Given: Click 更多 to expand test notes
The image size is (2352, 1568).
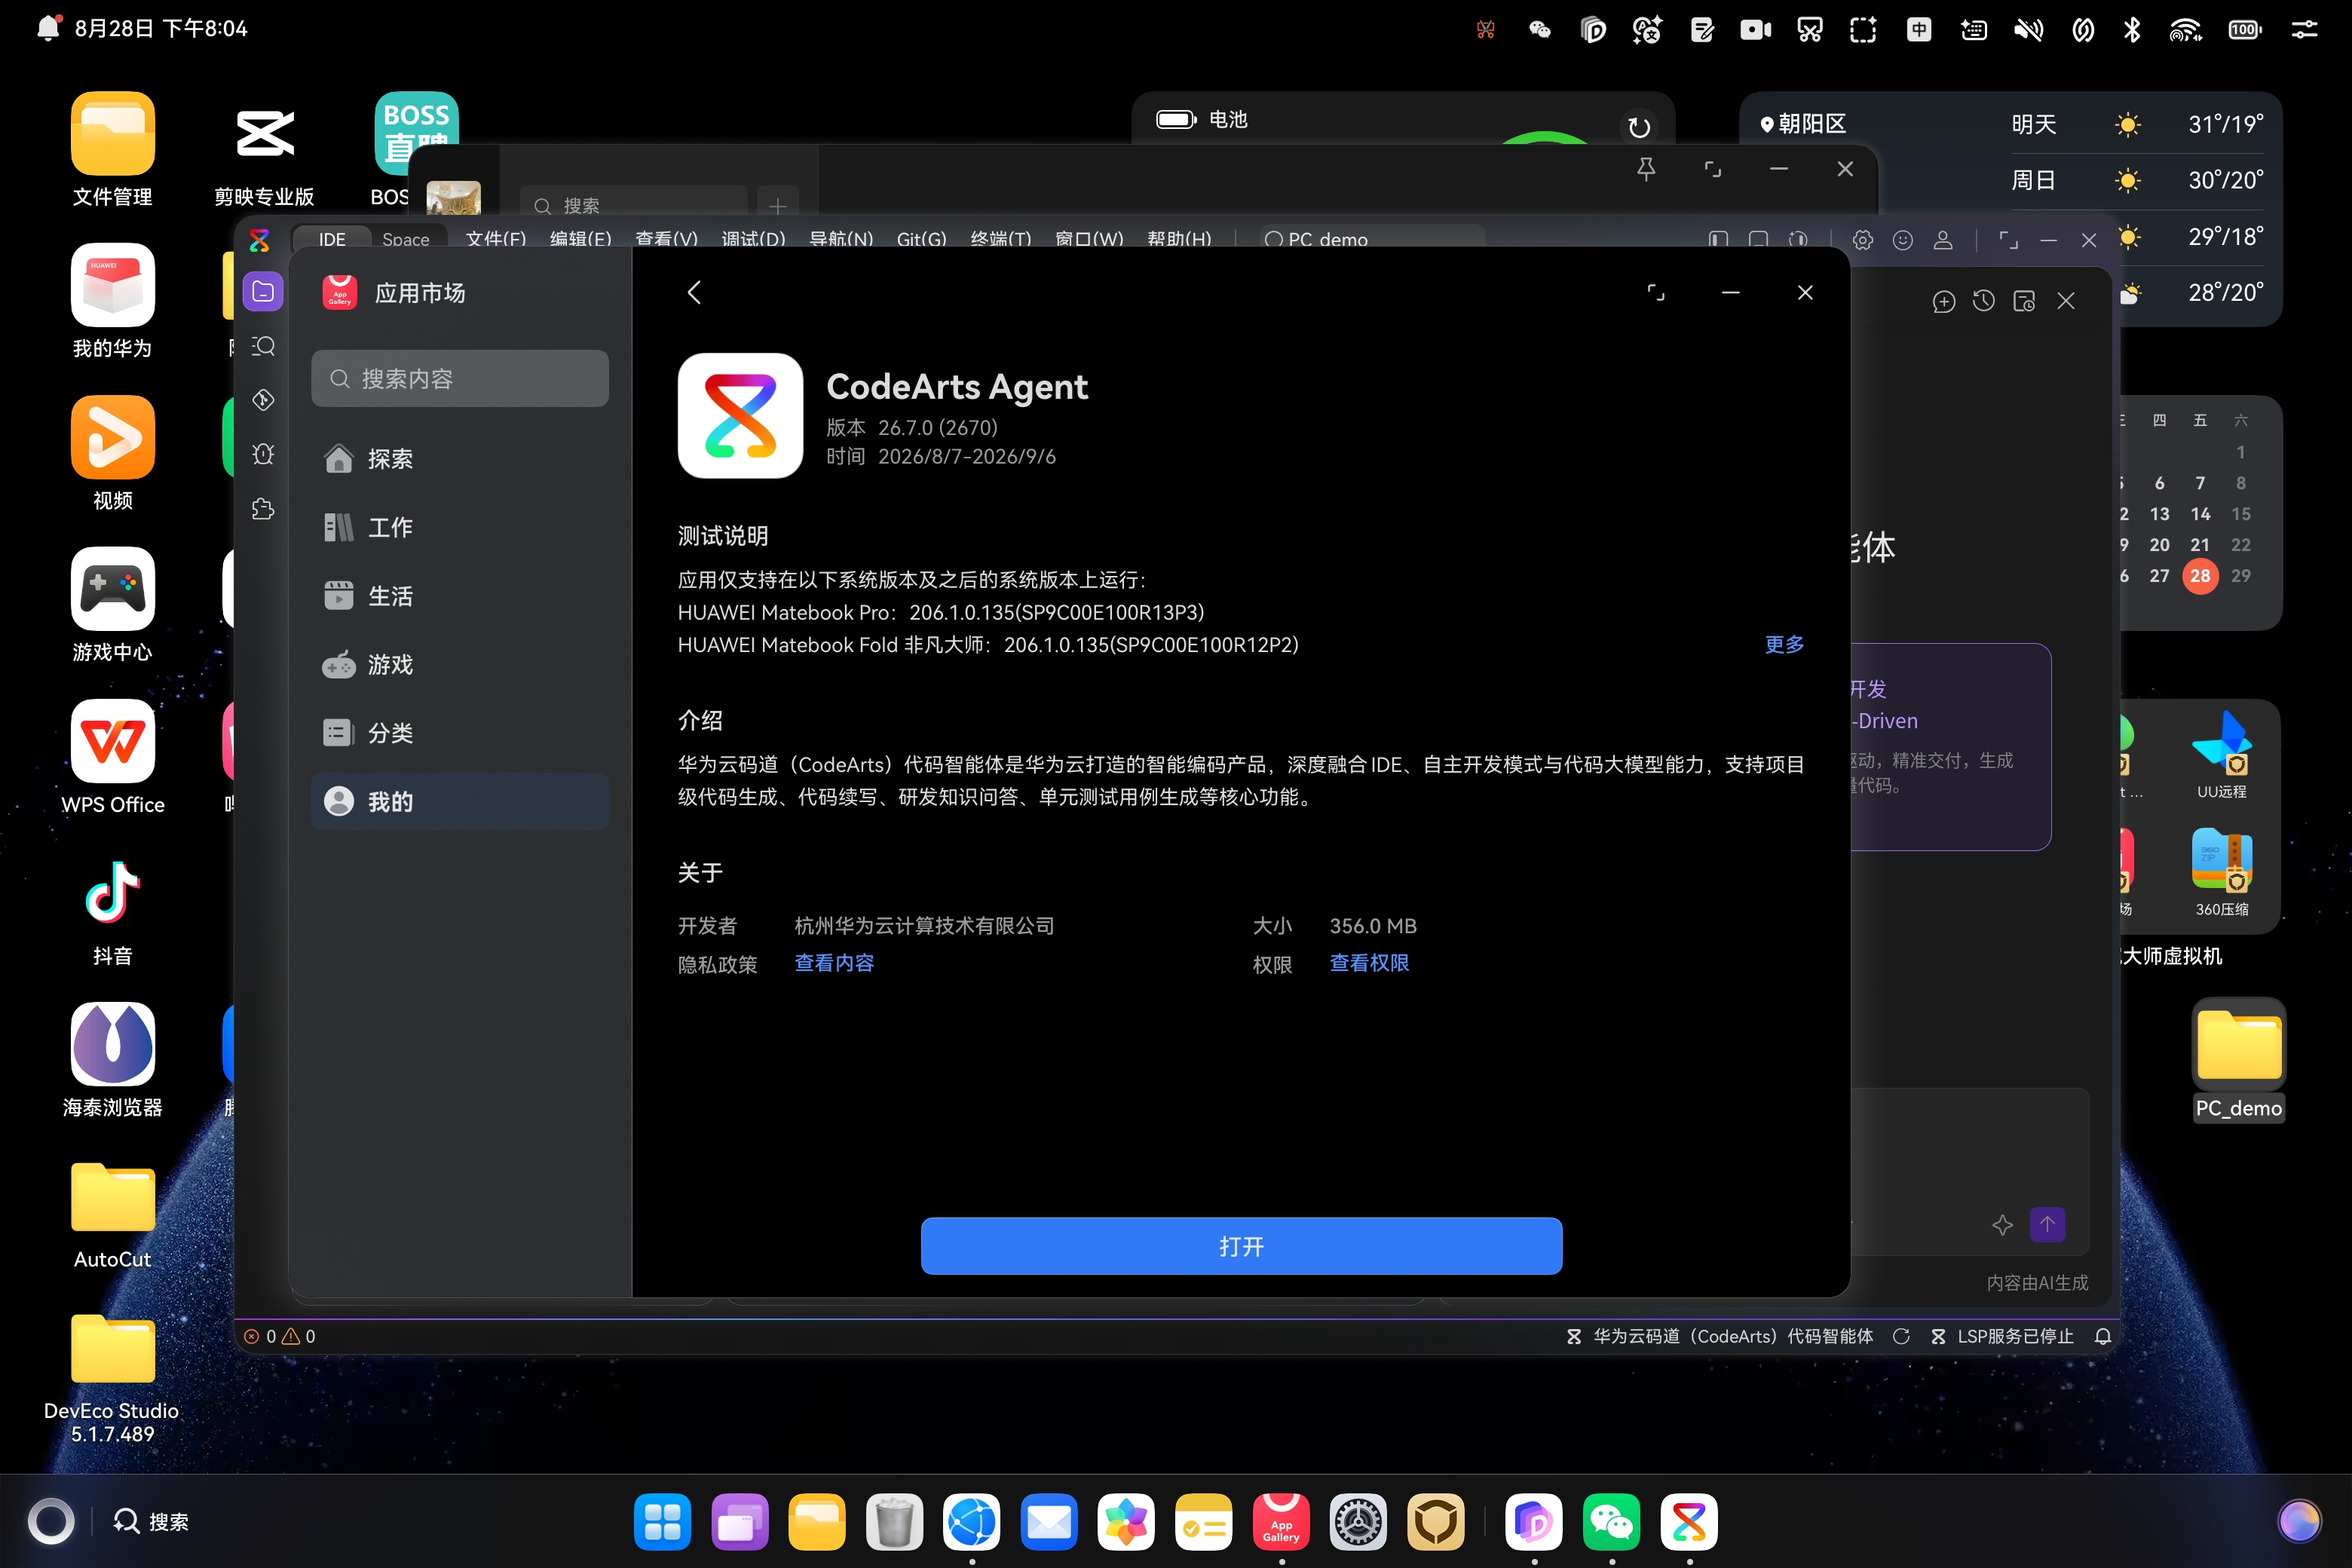Looking at the screenshot, I should click(x=1784, y=645).
